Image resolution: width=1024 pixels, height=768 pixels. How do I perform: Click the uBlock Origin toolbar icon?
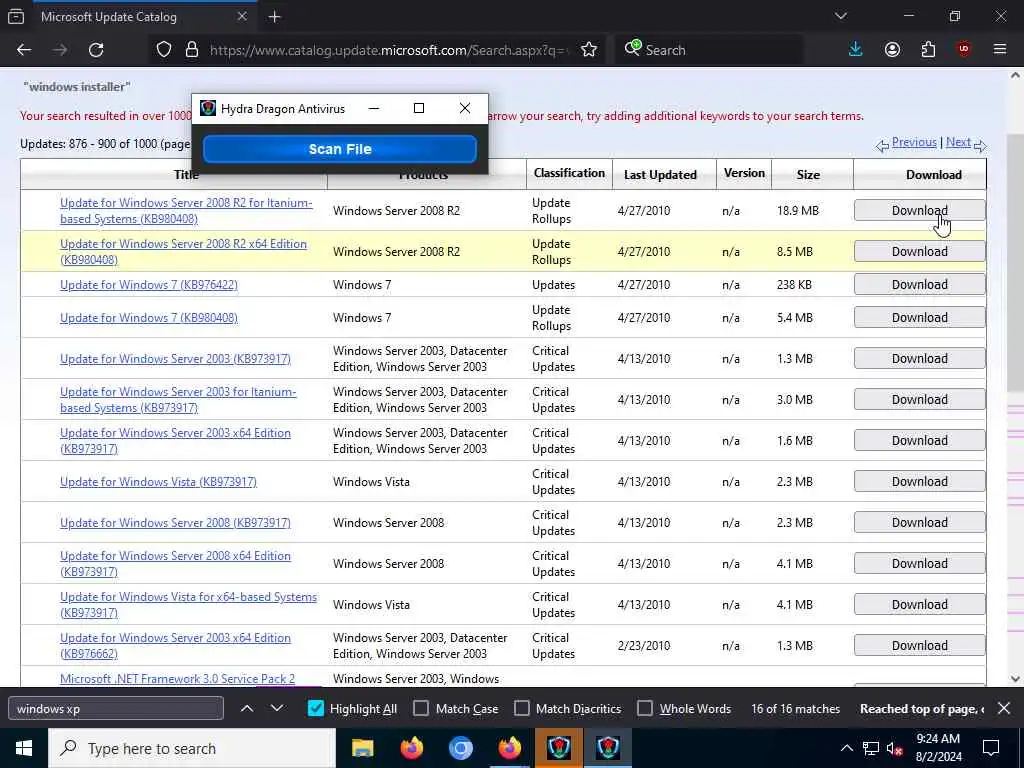pyautogui.click(x=964, y=50)
